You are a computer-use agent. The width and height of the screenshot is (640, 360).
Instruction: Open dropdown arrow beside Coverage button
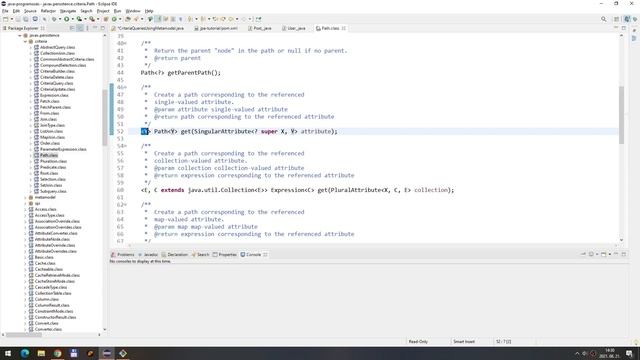(x=85, y=19)
